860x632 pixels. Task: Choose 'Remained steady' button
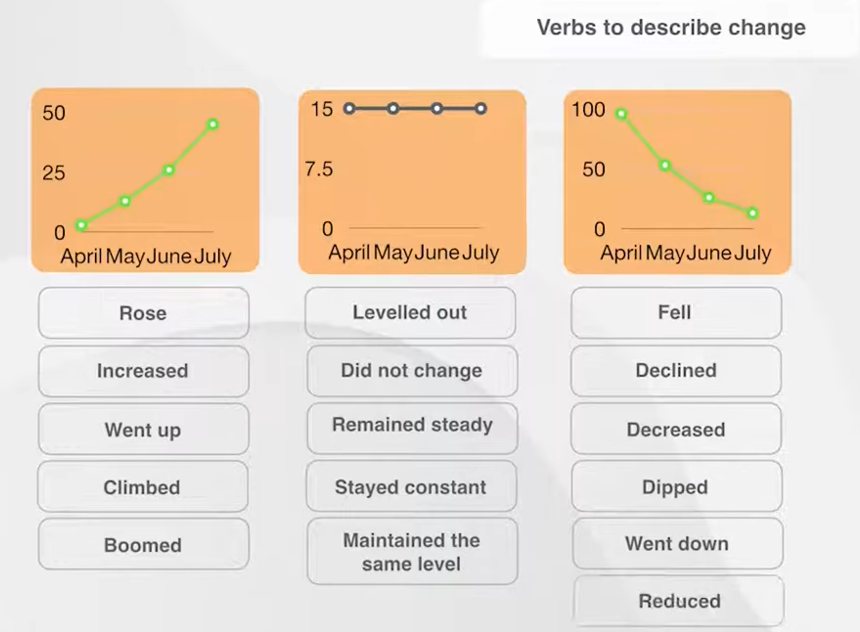click(x=412, y=426)
